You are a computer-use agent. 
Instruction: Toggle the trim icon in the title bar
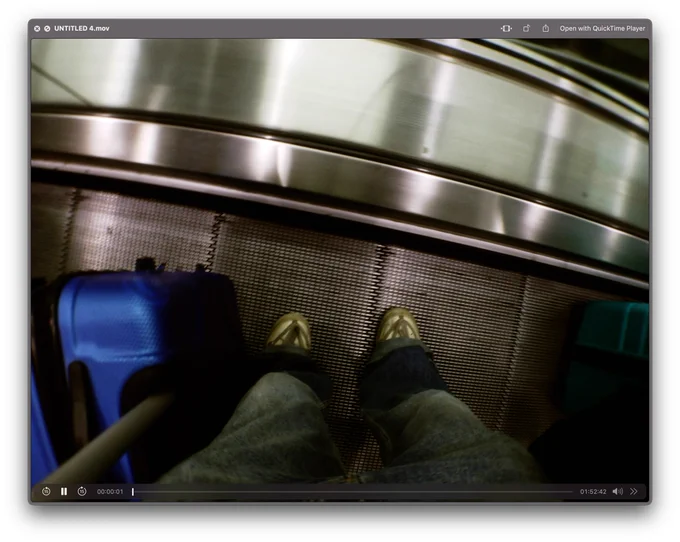[506, 29]
